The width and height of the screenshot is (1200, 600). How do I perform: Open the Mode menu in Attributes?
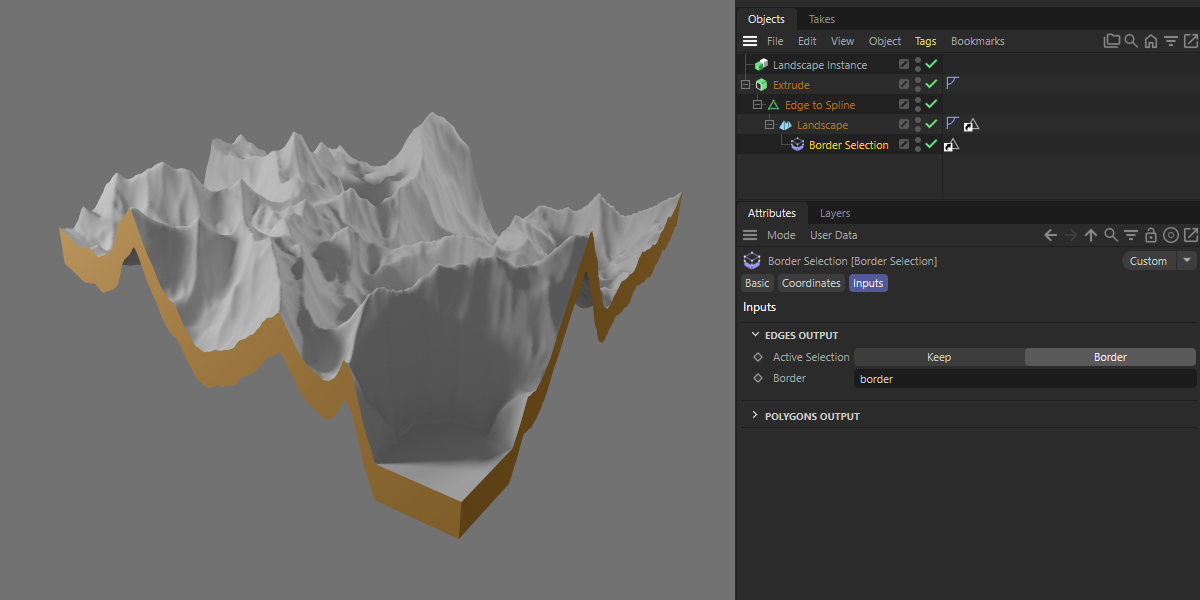781,235
